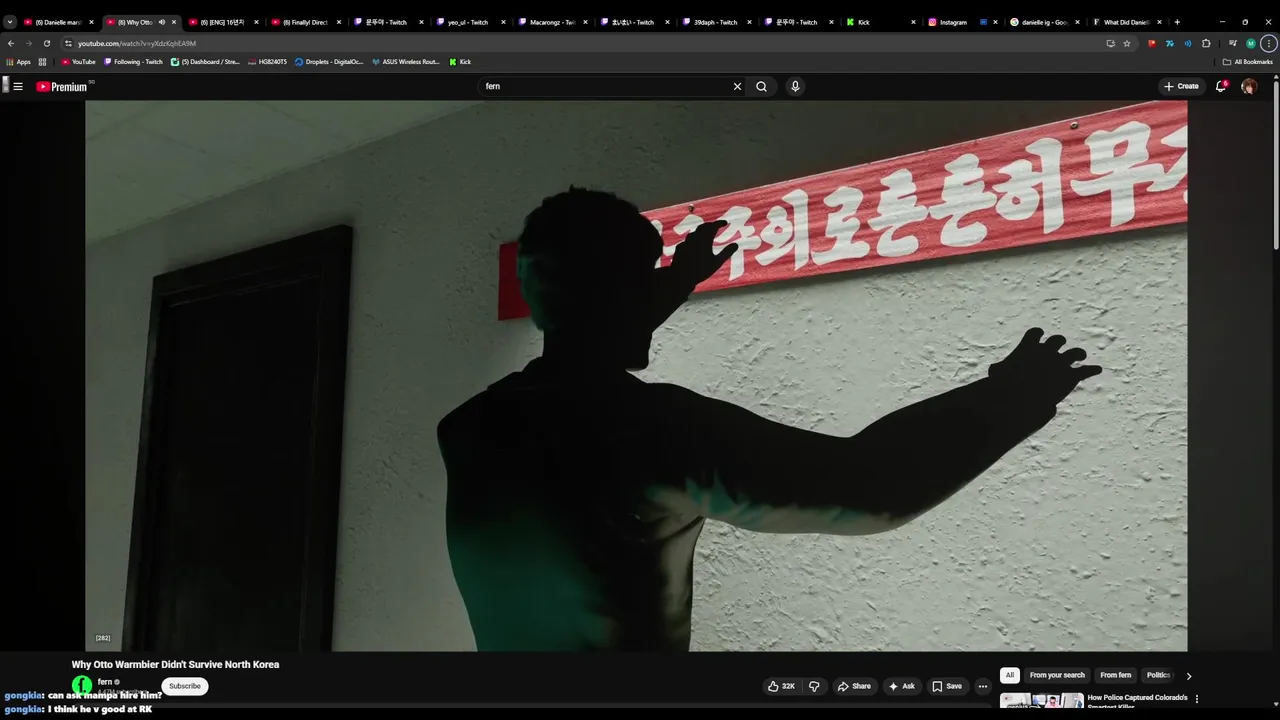Image resolution: width=1280 pixels, height=720 pixels.
Task: Switch to What Did Danielle tab
Action: (1126, 22)
